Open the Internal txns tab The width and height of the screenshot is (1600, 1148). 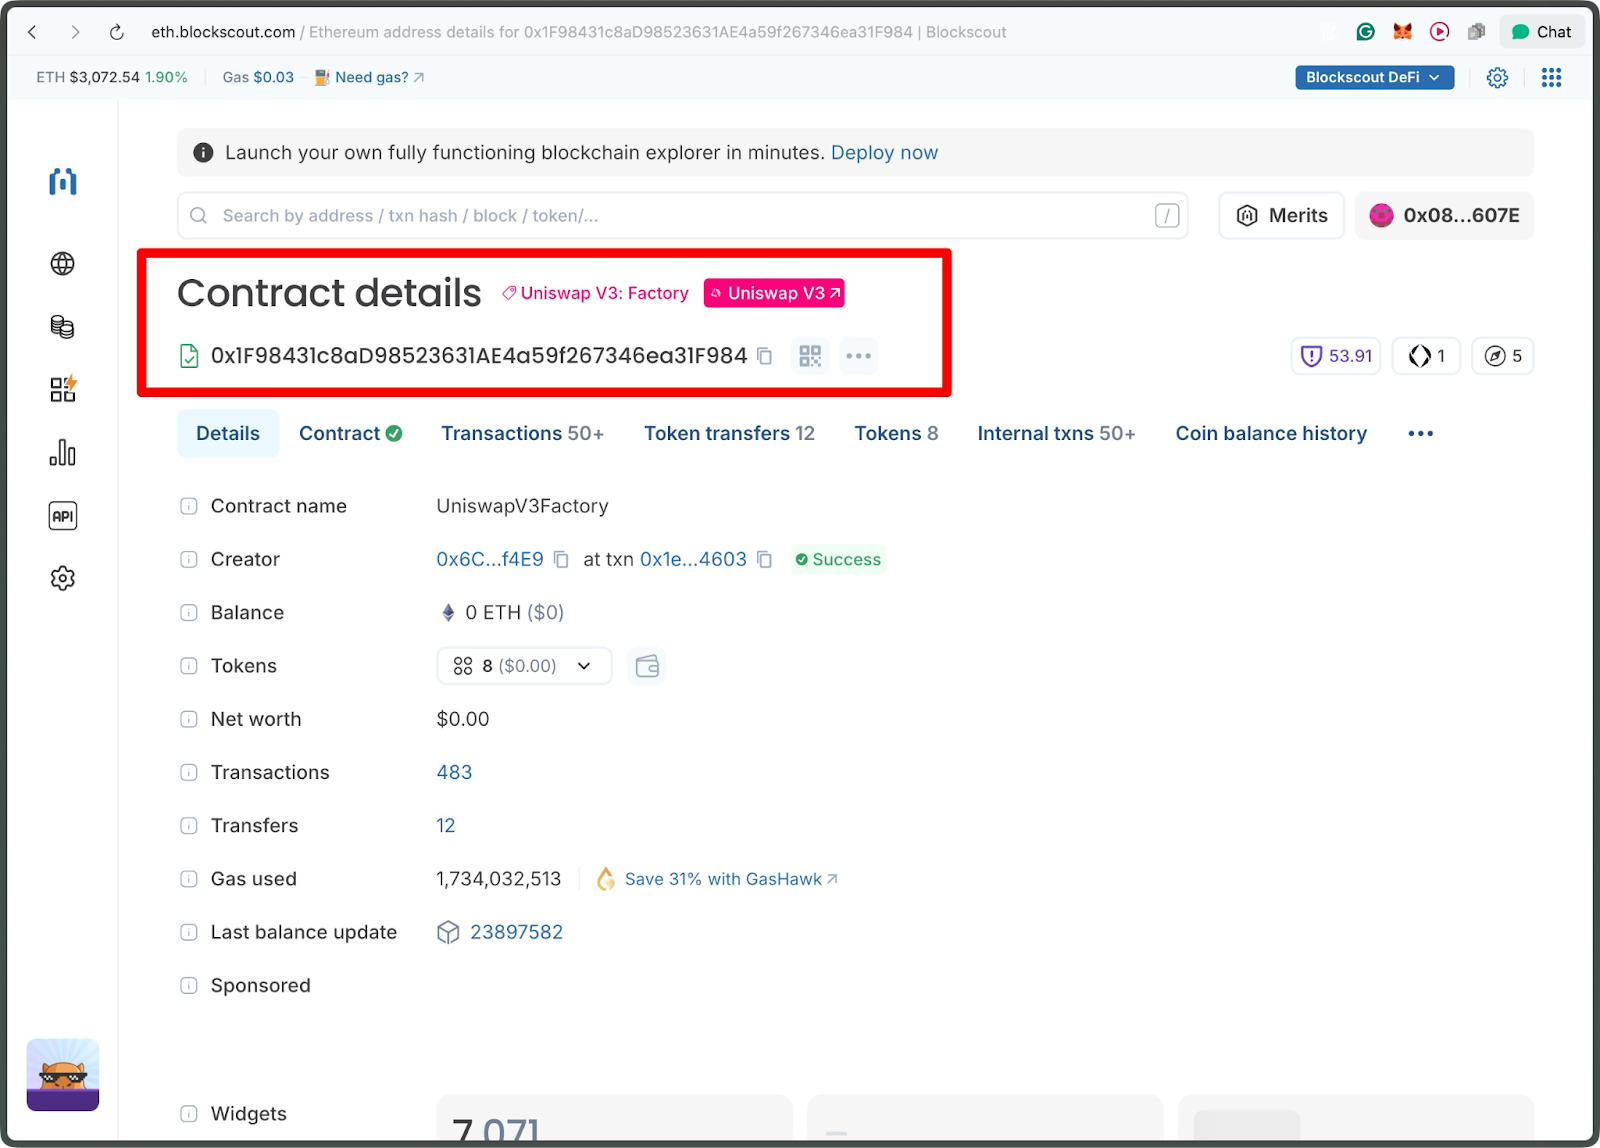click(x=1056, y=433)
